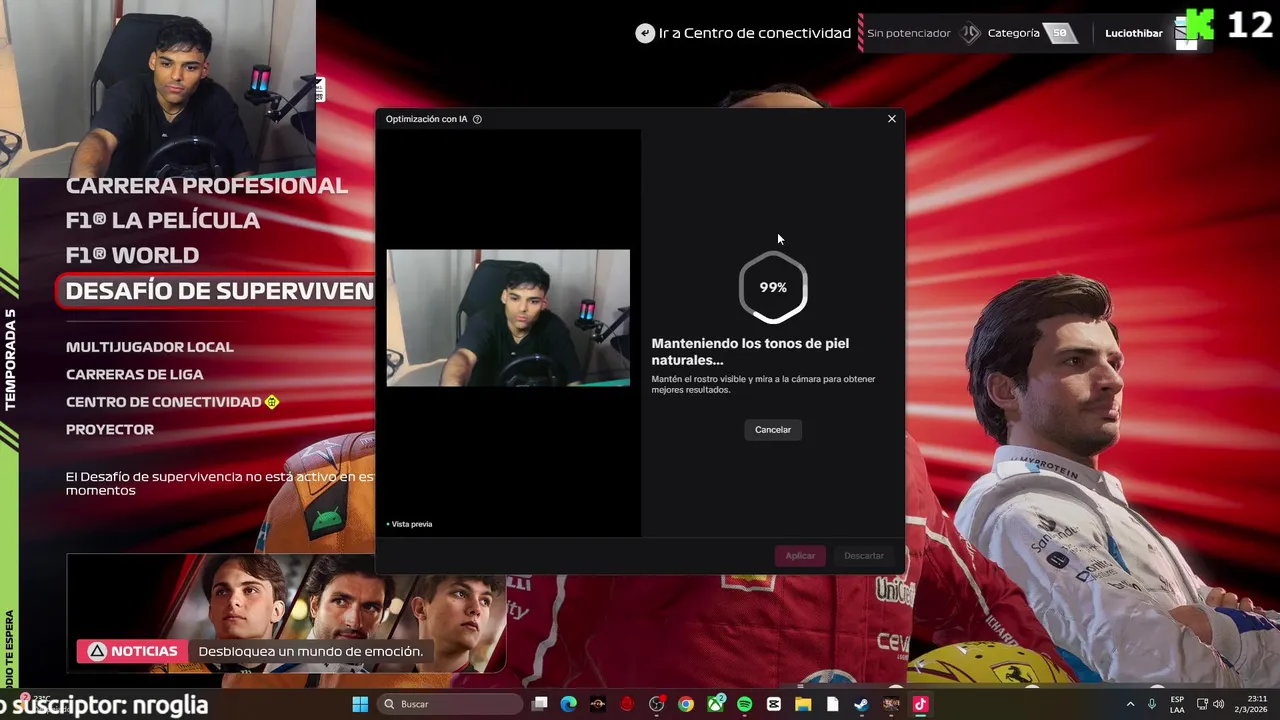
Task: Open Google Chrome from taskbar
Action: pos(686,704)
